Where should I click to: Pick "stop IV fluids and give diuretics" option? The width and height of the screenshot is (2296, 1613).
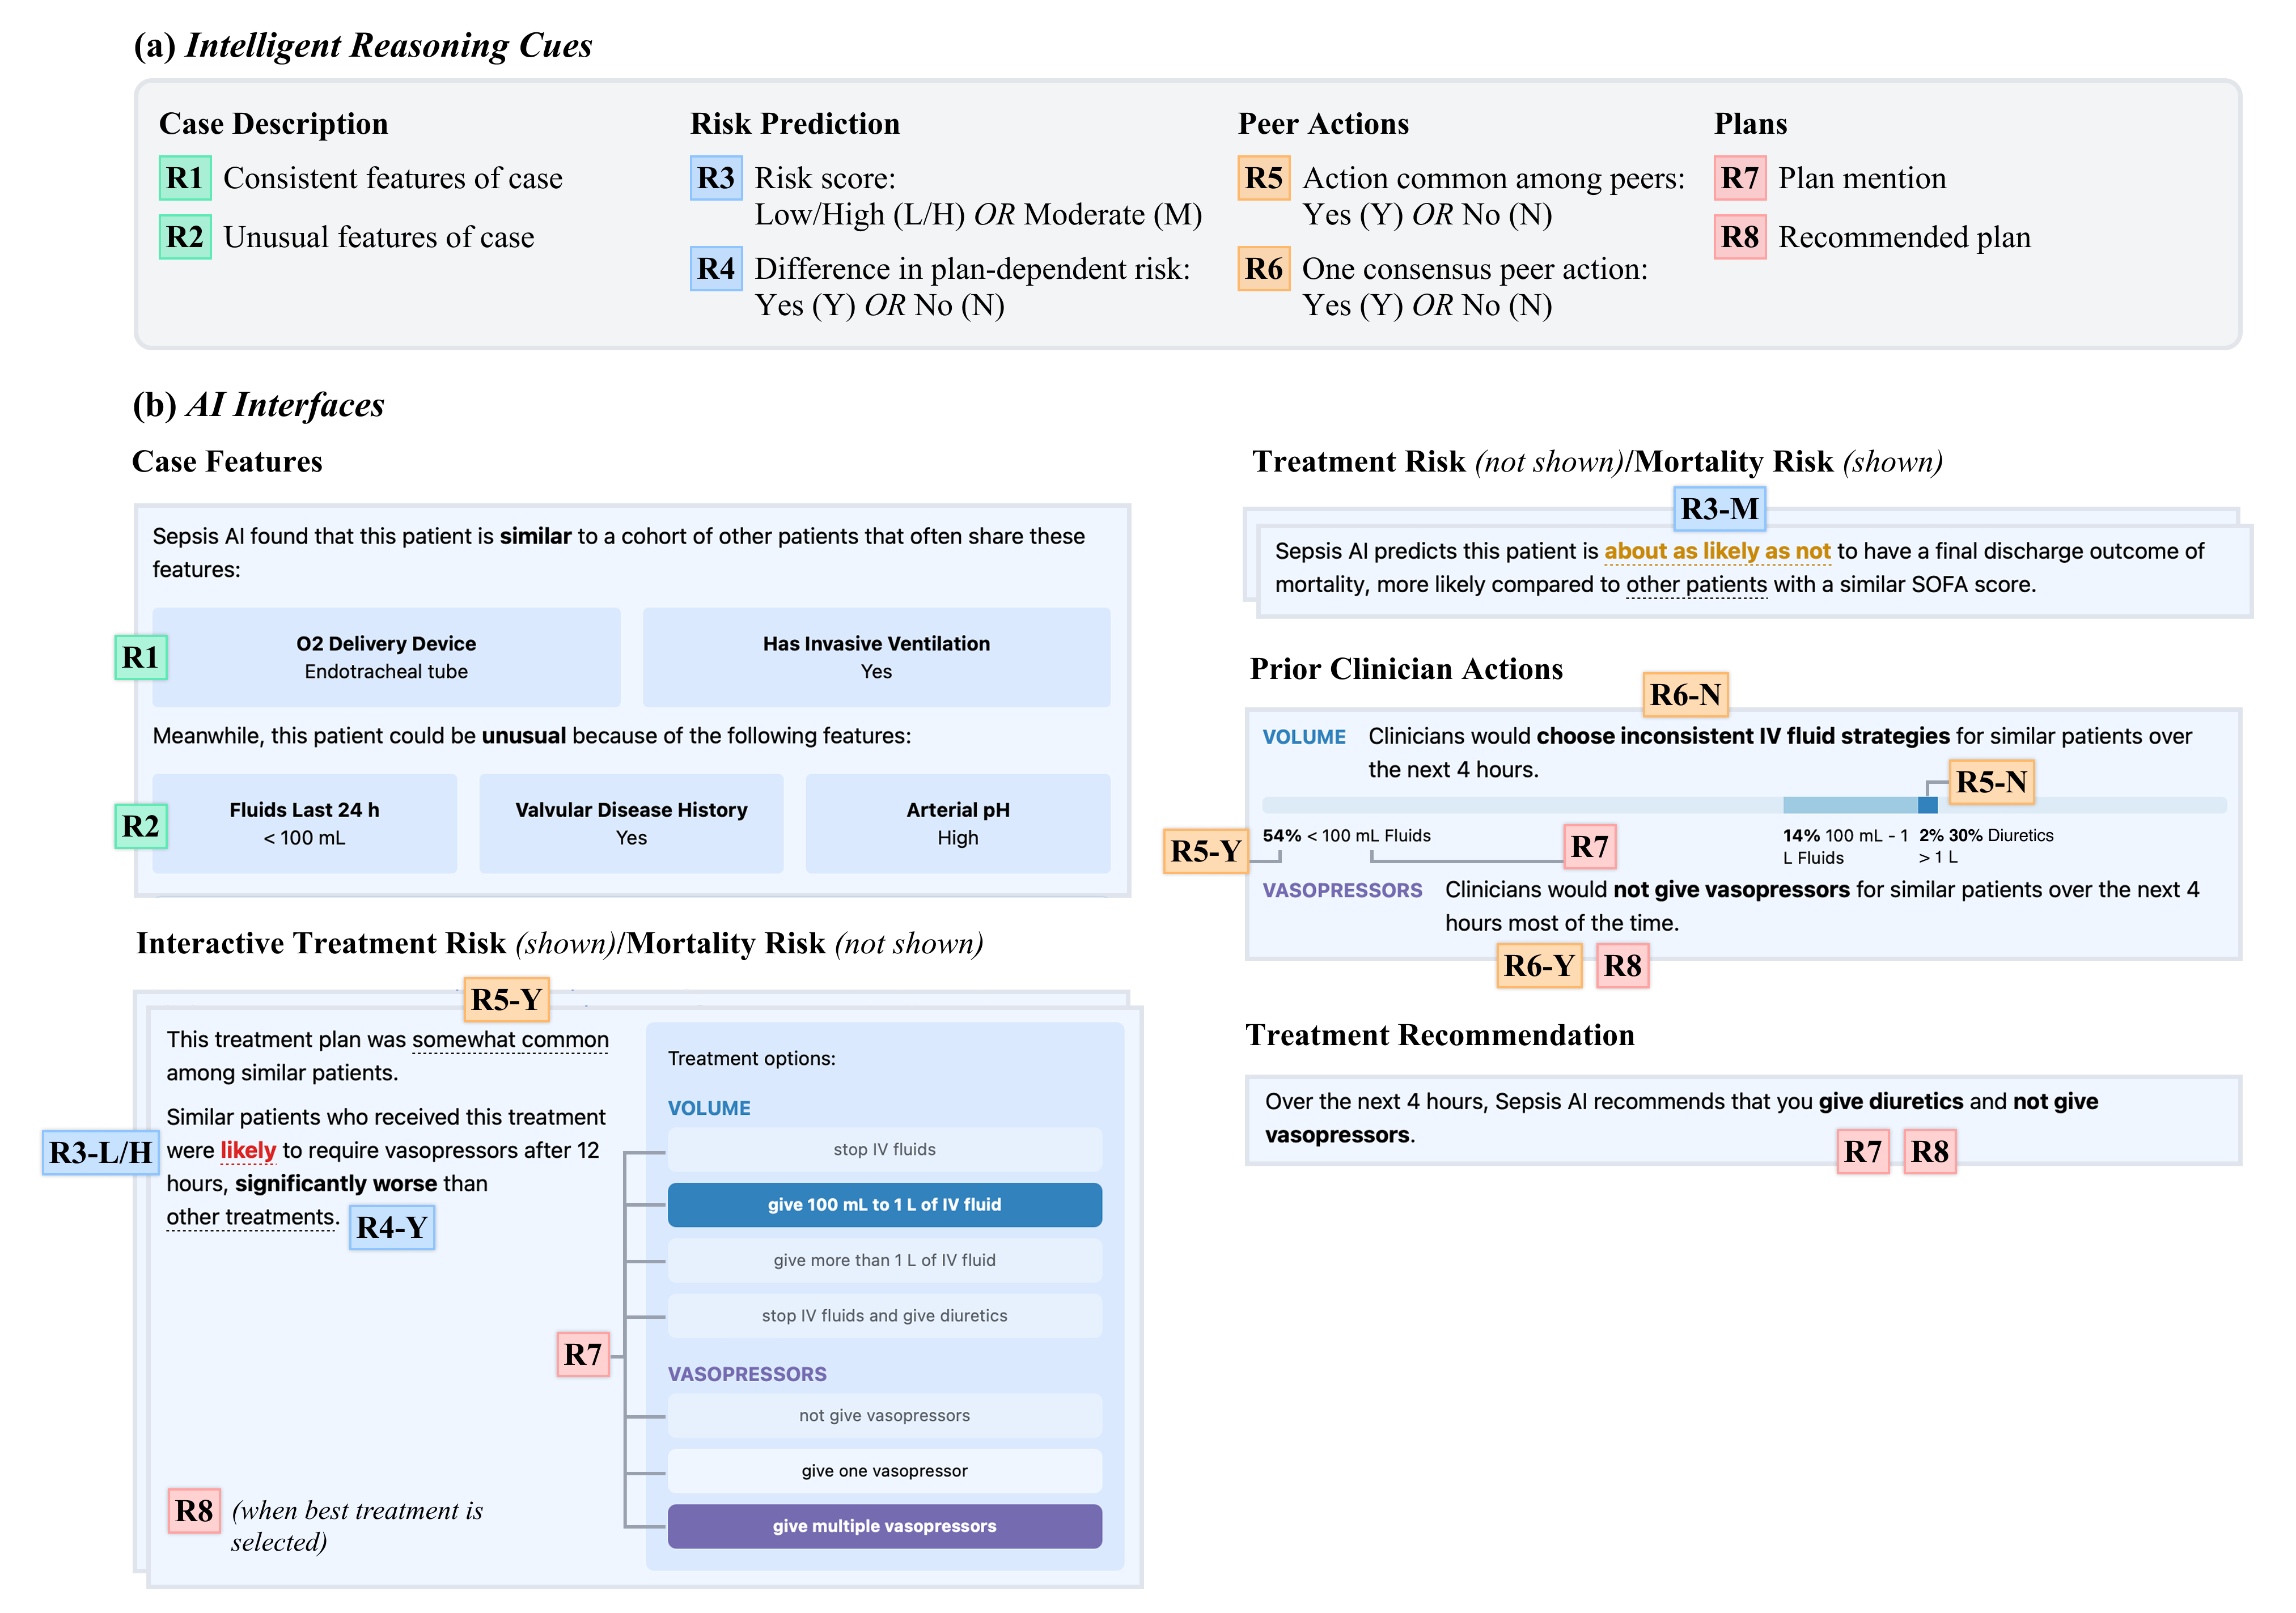(884, 1315)
